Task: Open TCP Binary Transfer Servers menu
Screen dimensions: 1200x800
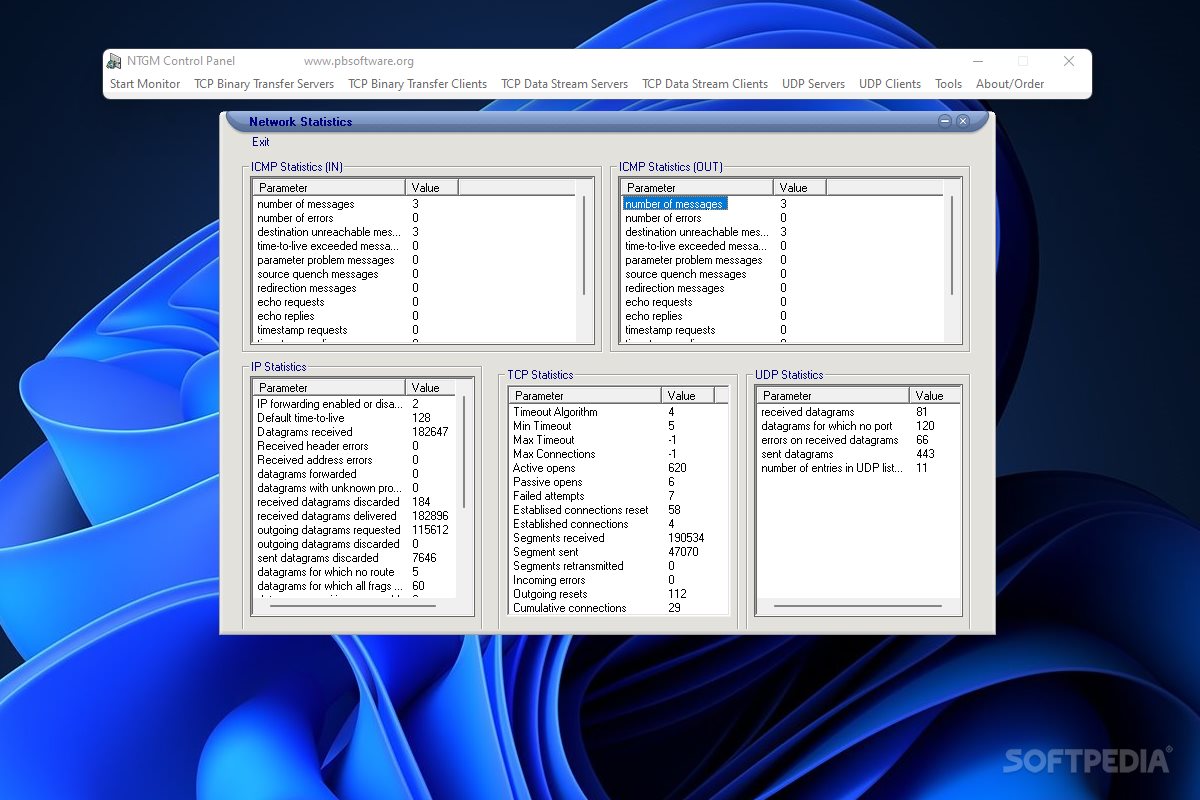Action: point(264,84)
